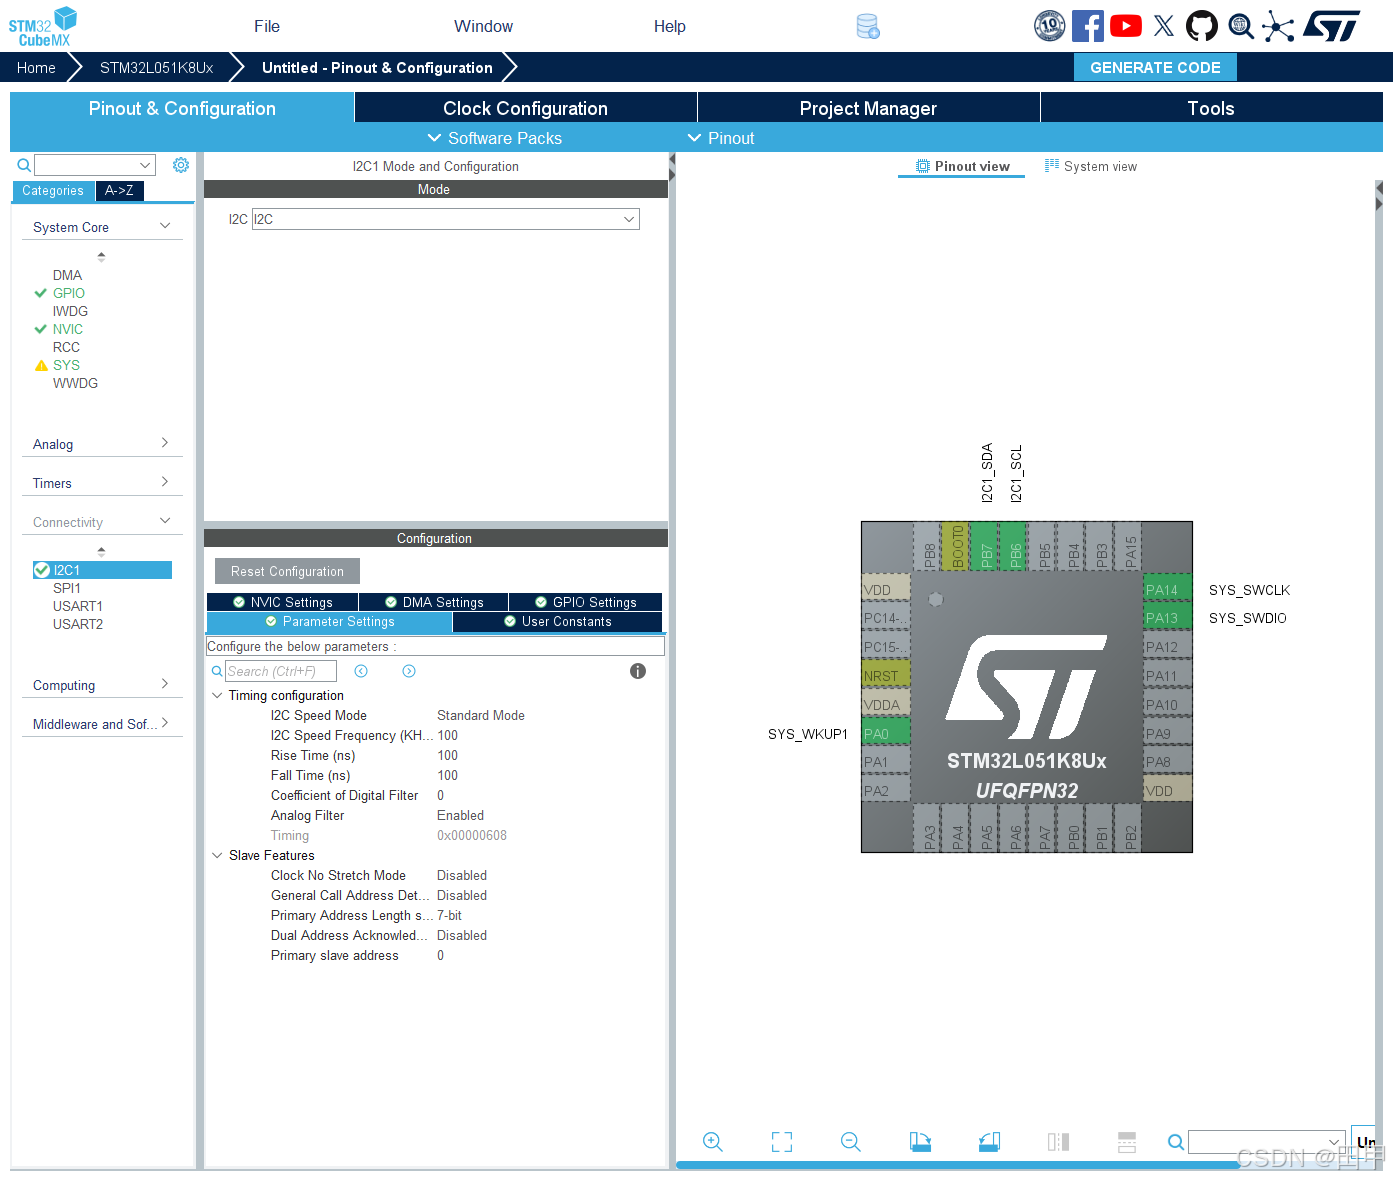1393x1181 pixels.
Task: Click the parameter info icon
Action: [638, 671]
